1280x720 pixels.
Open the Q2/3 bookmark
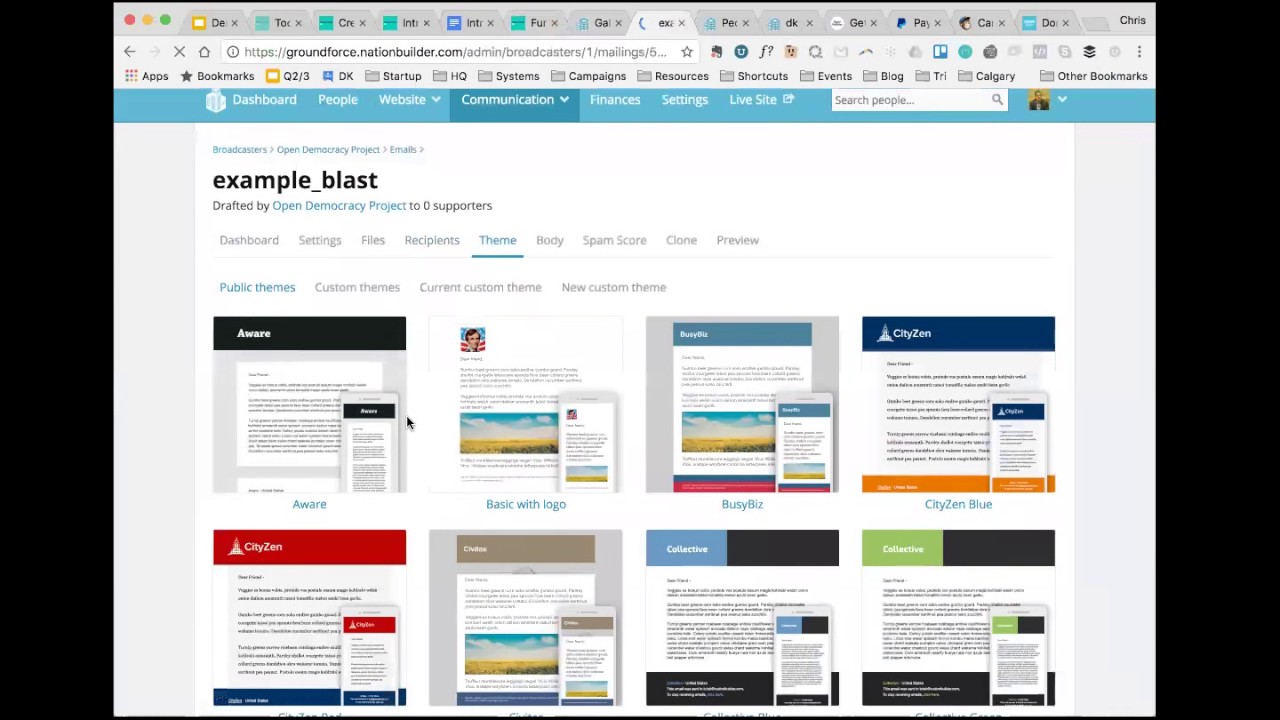pos(288,76)
